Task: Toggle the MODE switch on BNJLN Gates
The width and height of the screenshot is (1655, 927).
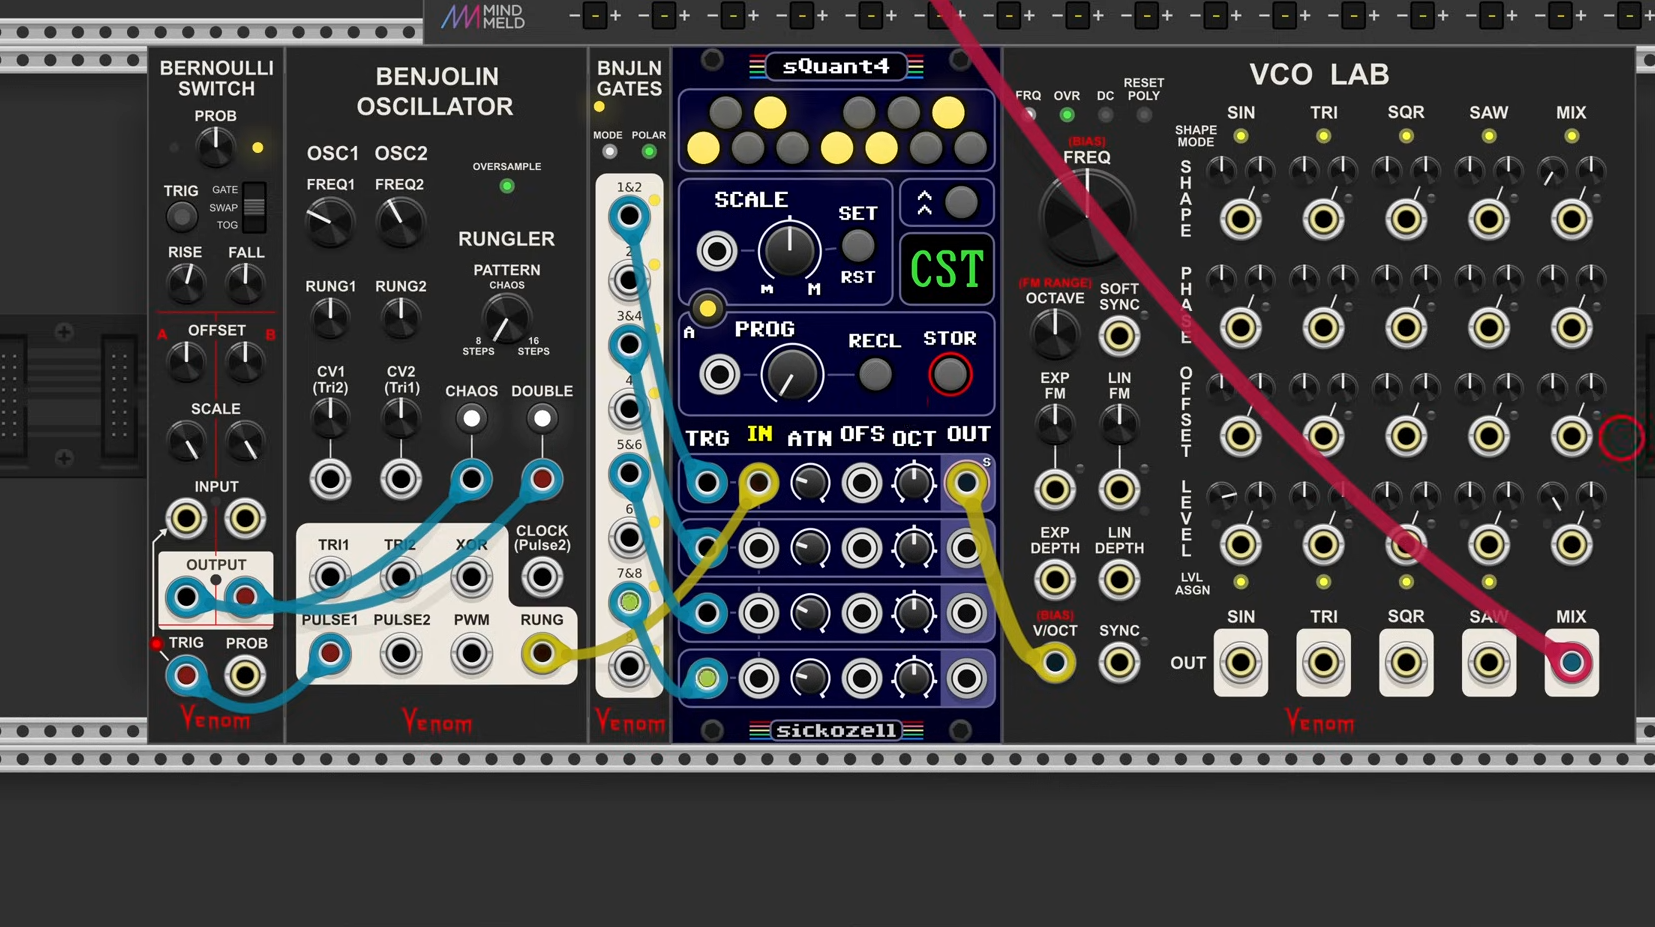Action: click(x=609, y=150)
